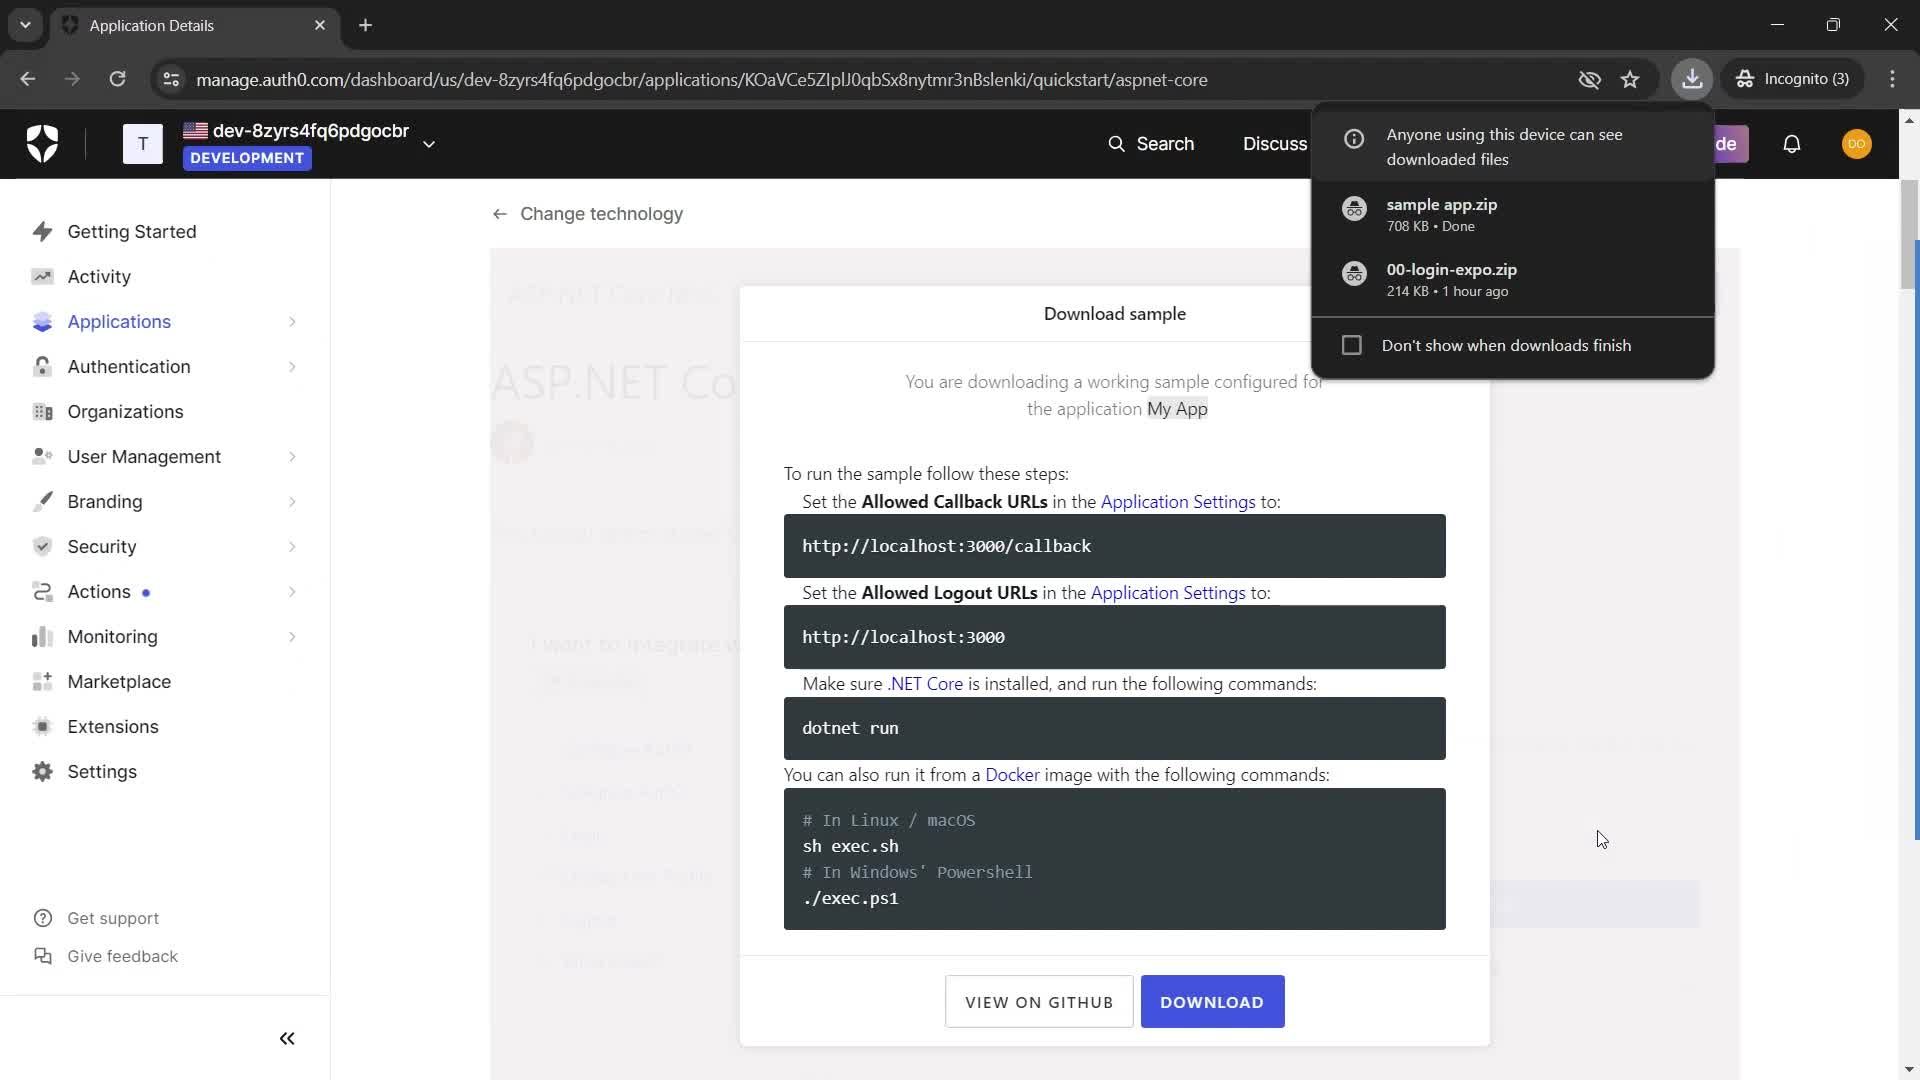1920x1080 pixels.
Task: Open Marketplace in sidebar
Action: click(119, 682)
